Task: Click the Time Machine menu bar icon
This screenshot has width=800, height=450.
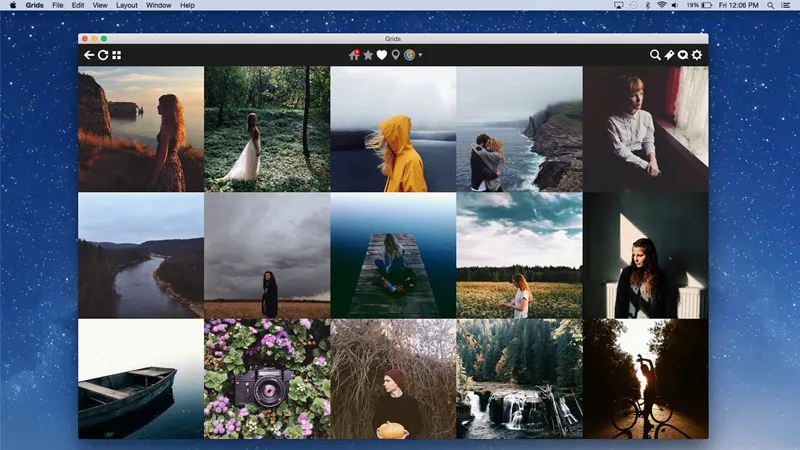Action: tap(633, 5)
